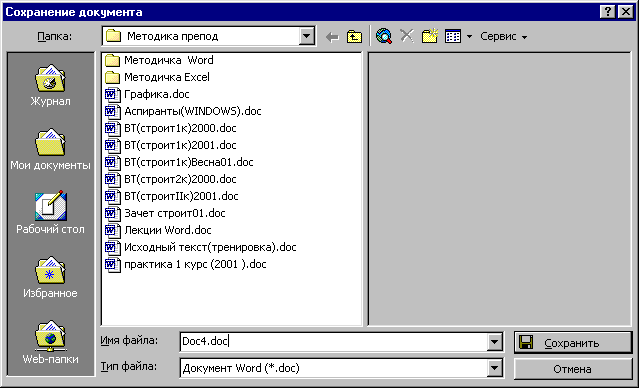Select file ВТ(строитIIк)2001.doc

(x=172, y=196)
